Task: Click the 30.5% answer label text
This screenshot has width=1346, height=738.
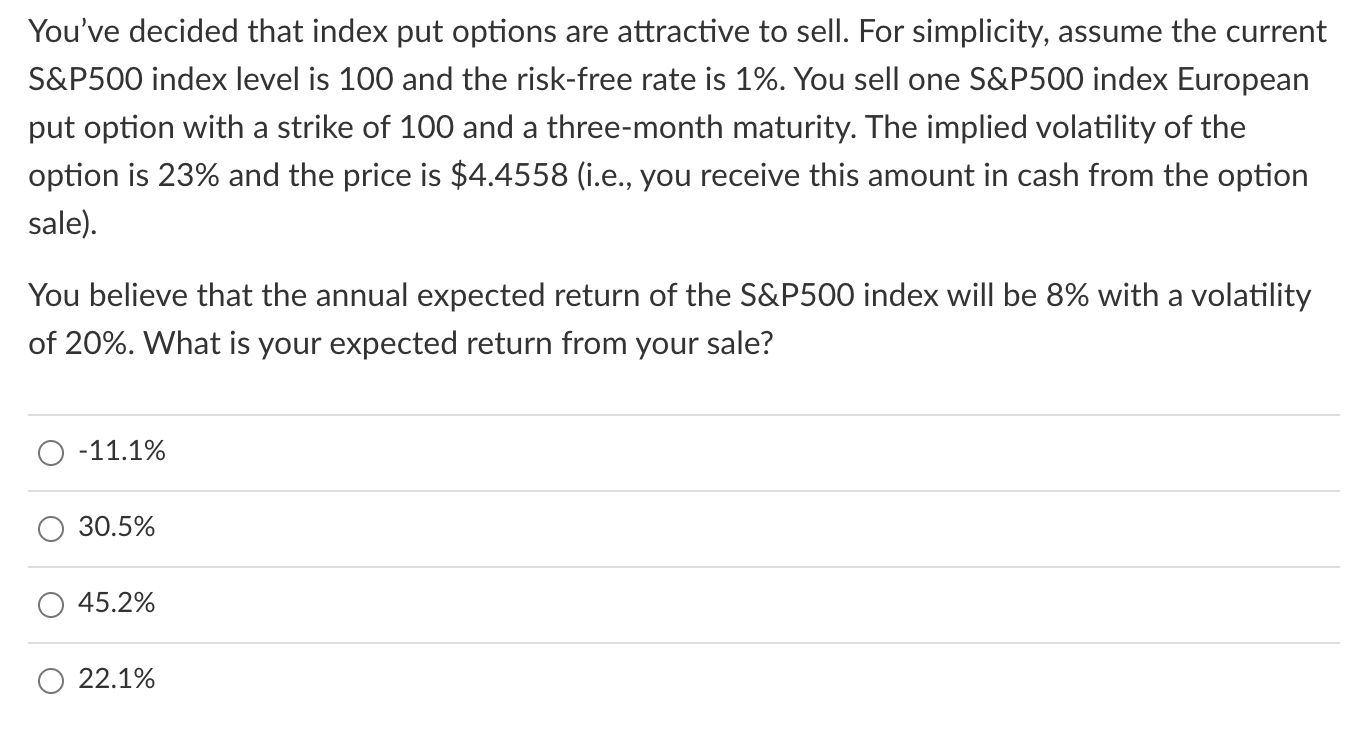Action: [x=117, y=528]
